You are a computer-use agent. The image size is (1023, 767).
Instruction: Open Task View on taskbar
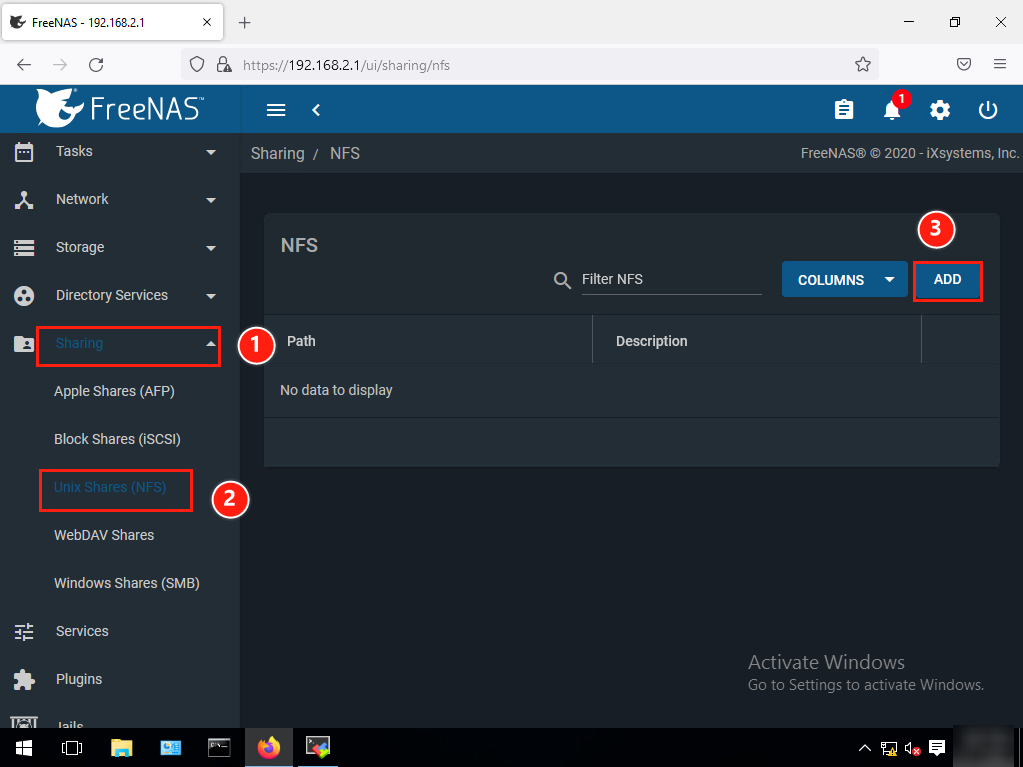72,747
